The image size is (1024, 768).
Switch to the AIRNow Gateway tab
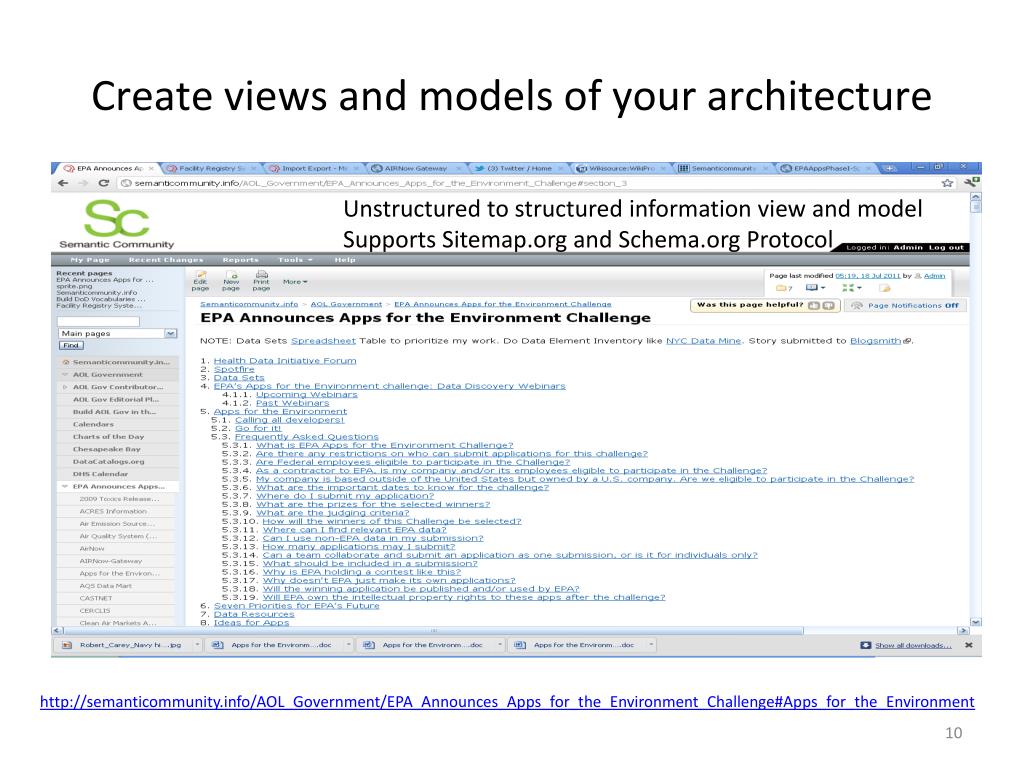coord(415,168)
